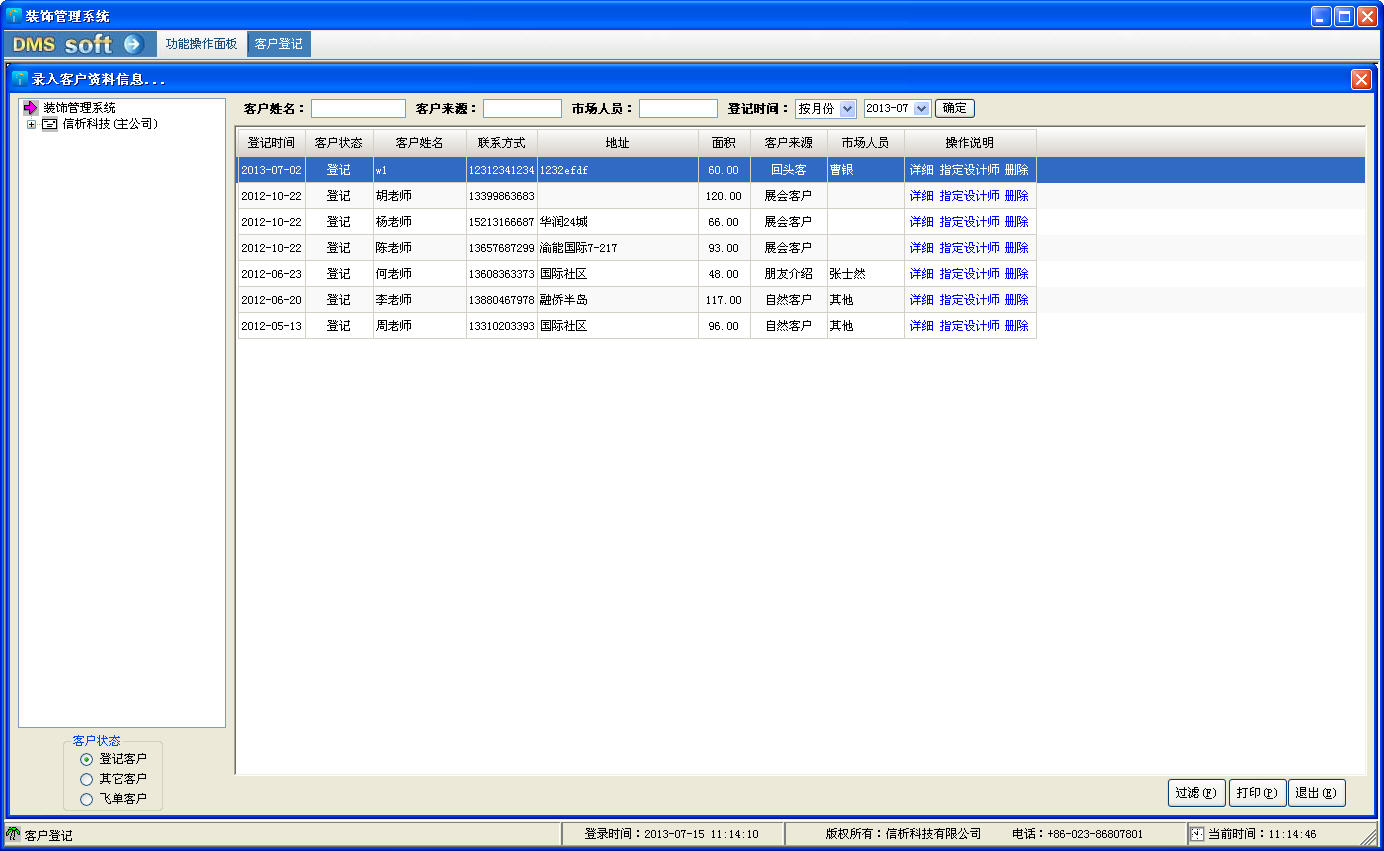Image resolution: width=1384 pixels, height=851 pixels.
Task: Click the 市场人员 column header
Action: (866, 143)
